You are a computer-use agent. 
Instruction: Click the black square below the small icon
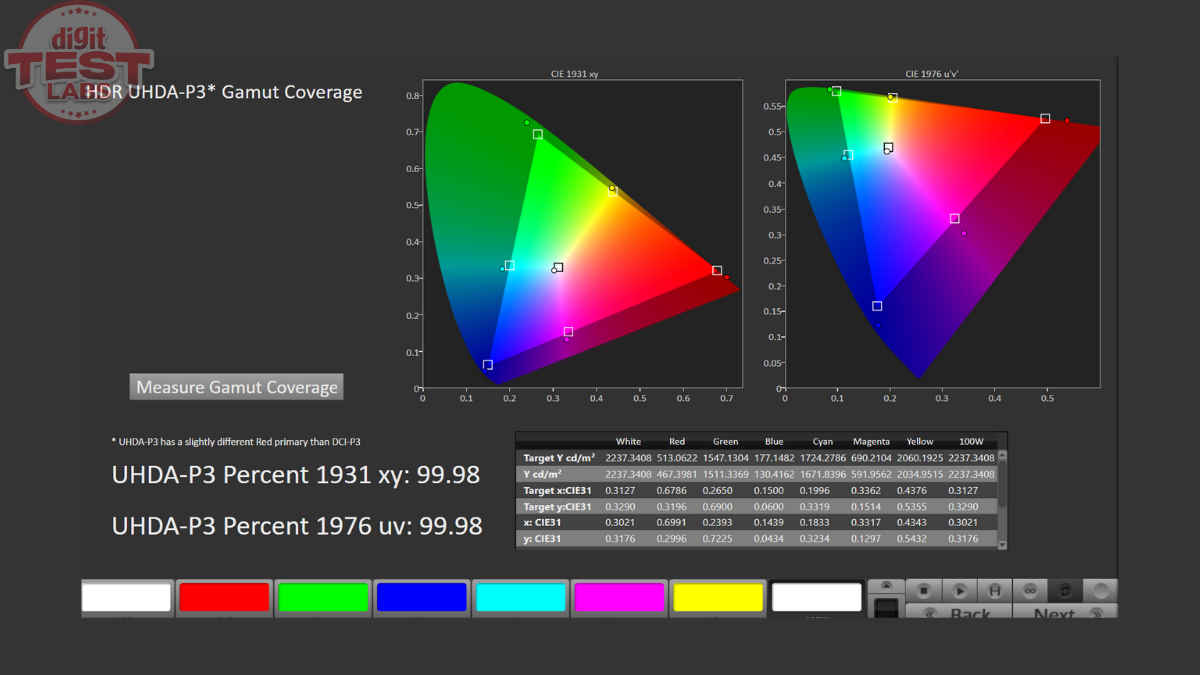886,607
